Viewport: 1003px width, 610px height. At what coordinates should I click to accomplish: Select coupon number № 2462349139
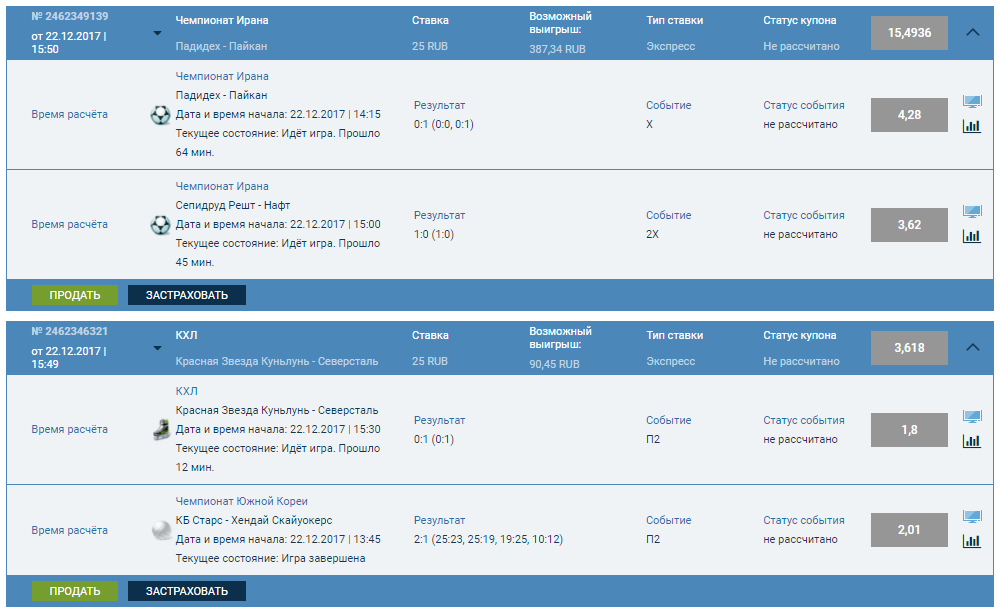click(x=70, y=16)
